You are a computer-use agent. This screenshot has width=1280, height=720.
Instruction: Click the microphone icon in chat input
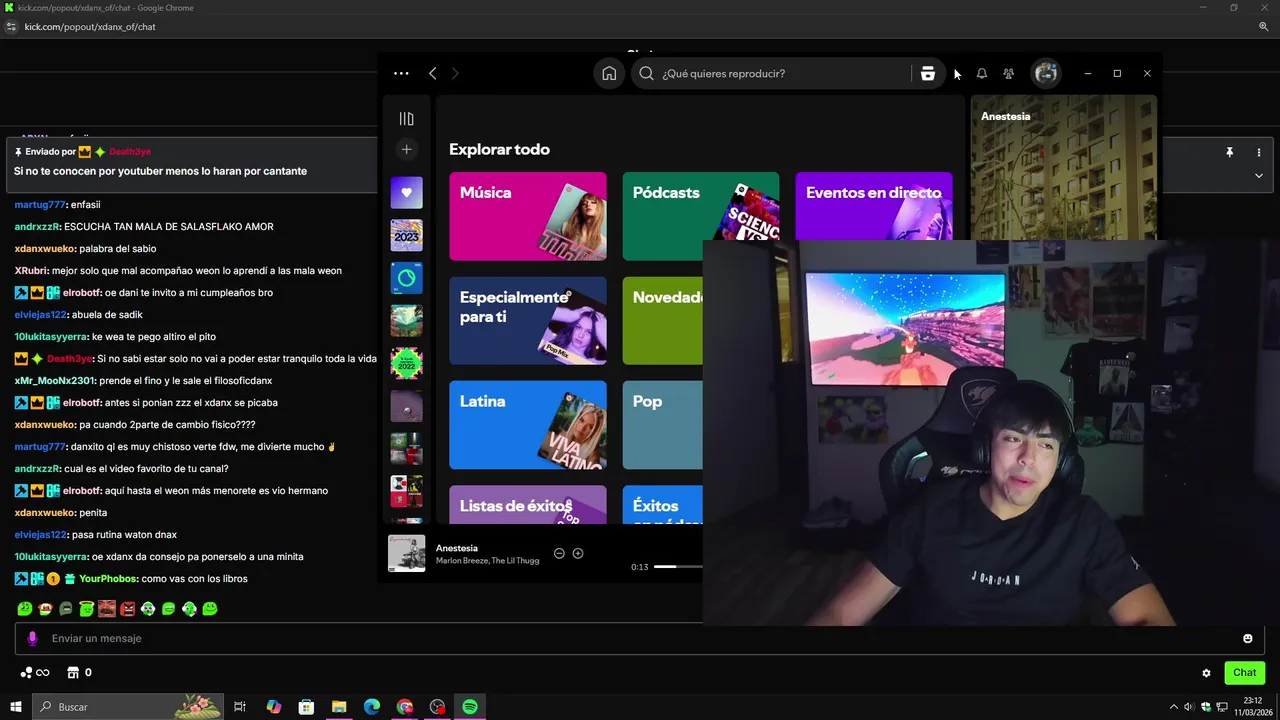point(32,638)
